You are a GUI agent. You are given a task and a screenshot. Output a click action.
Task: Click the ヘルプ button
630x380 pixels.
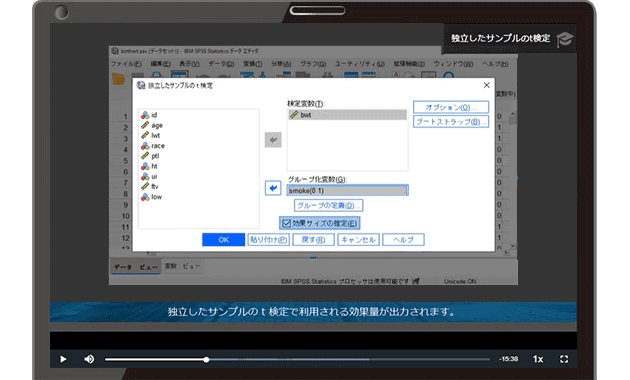pos(403,240)
